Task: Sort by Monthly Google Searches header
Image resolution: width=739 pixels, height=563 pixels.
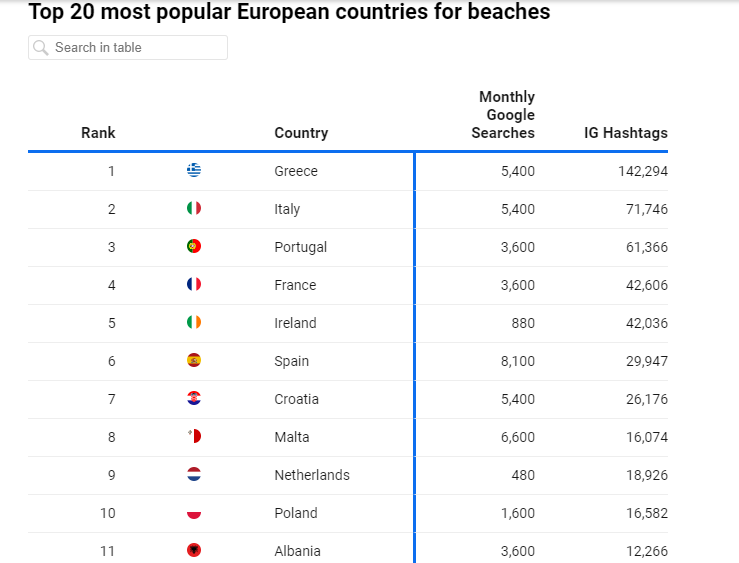Action: click(506, 115)
